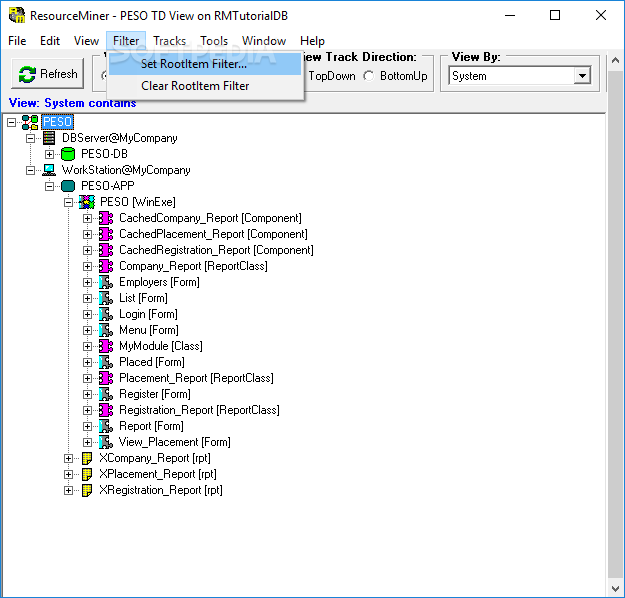Click the XCompany_Report rpt file icon
Screen dimensions: 625x598
(87, 458)
